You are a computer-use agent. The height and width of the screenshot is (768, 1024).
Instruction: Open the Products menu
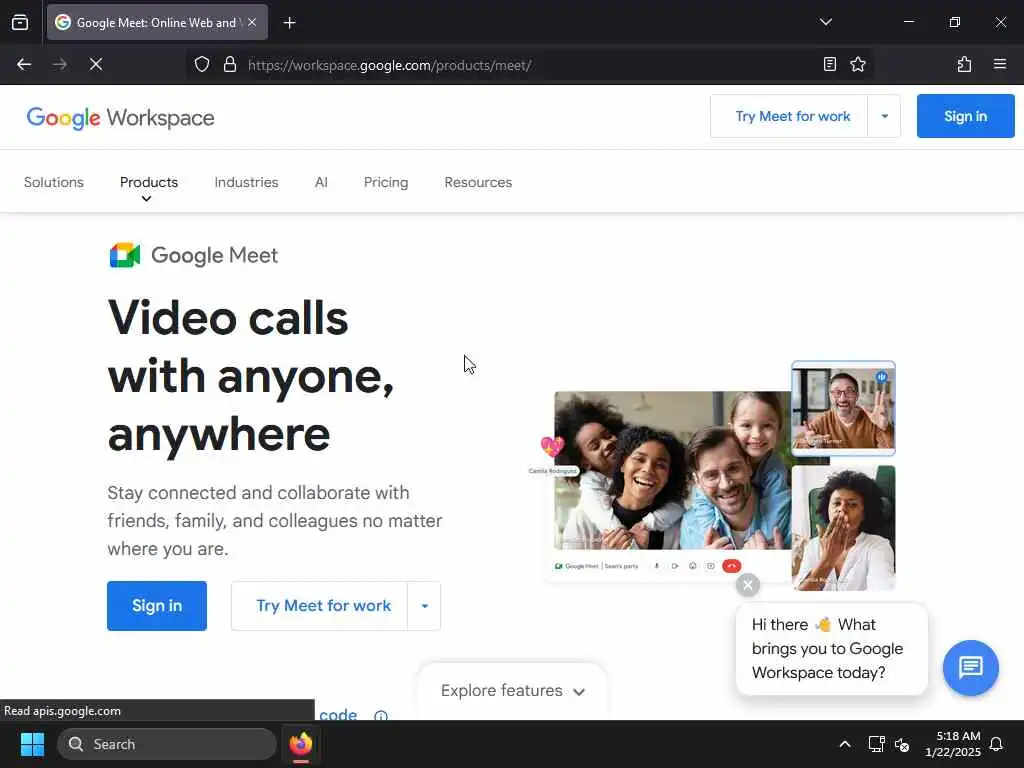[x=149, y=182]
